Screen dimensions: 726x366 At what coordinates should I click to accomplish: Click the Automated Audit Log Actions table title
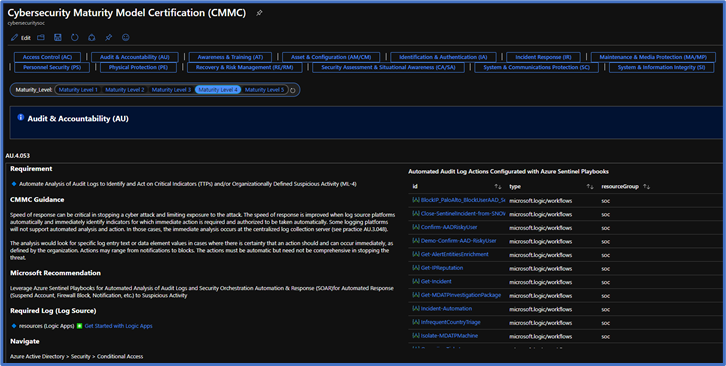[x=508, y=171]
